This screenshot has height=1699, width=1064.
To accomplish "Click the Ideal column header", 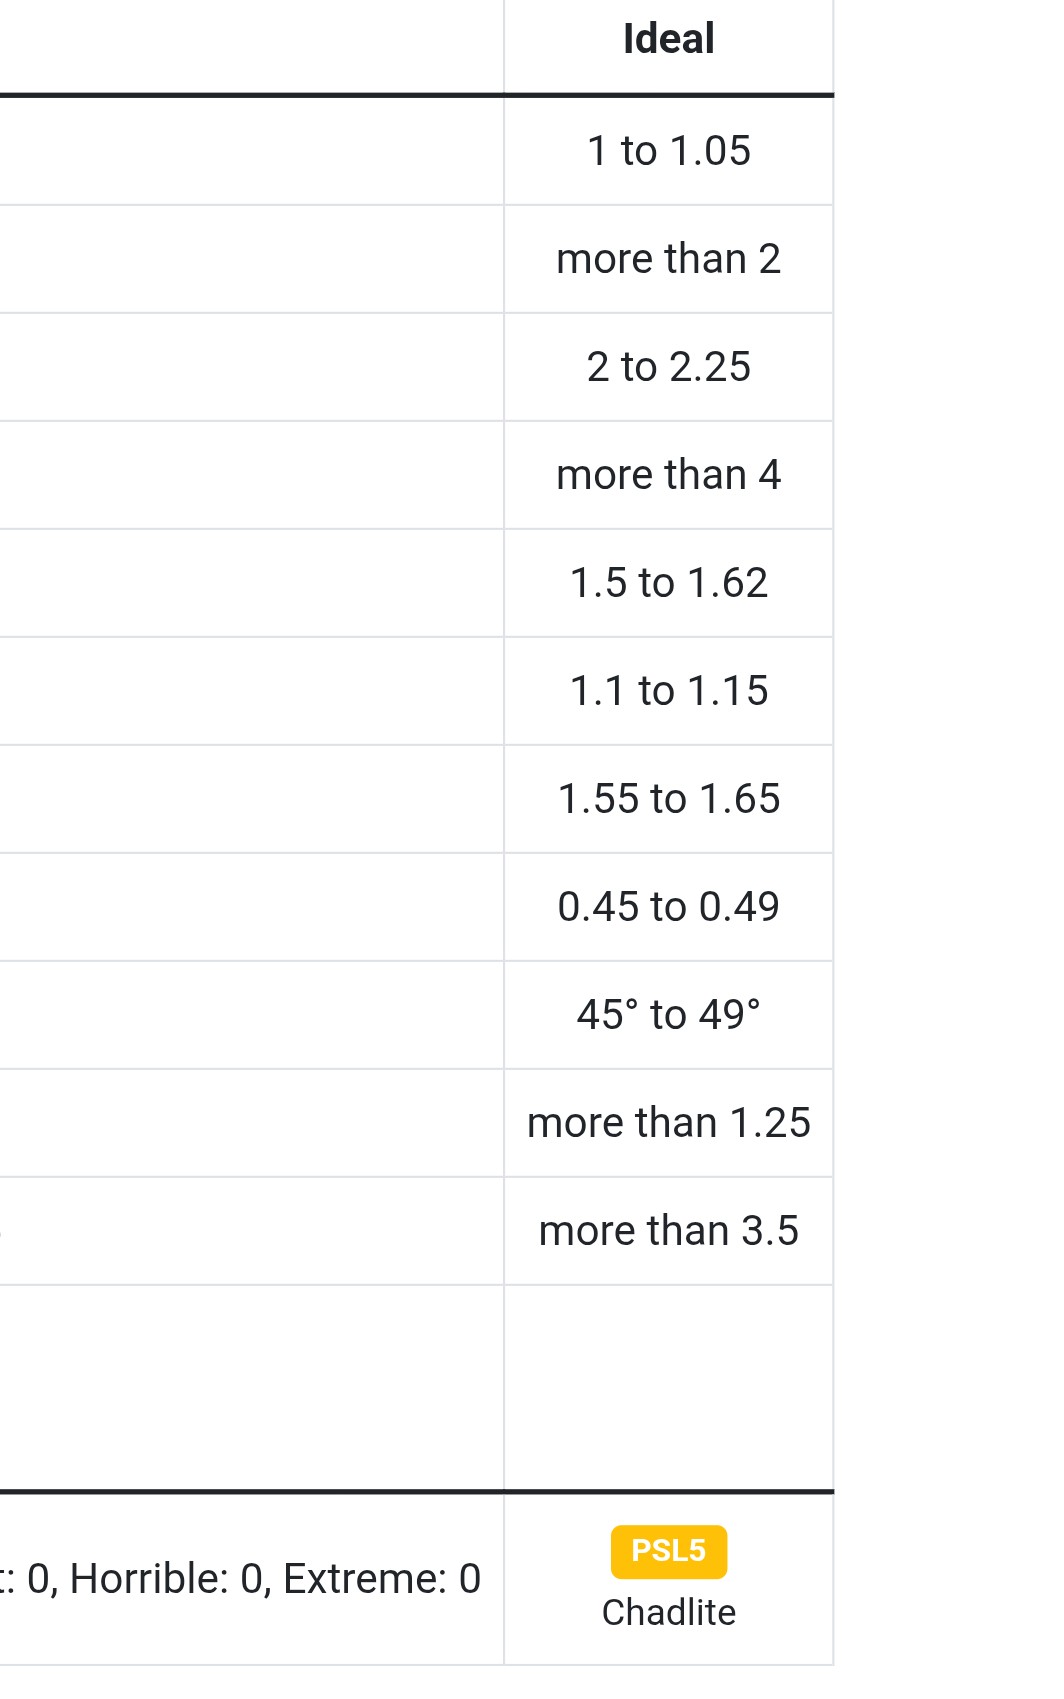I will [668, 40].
